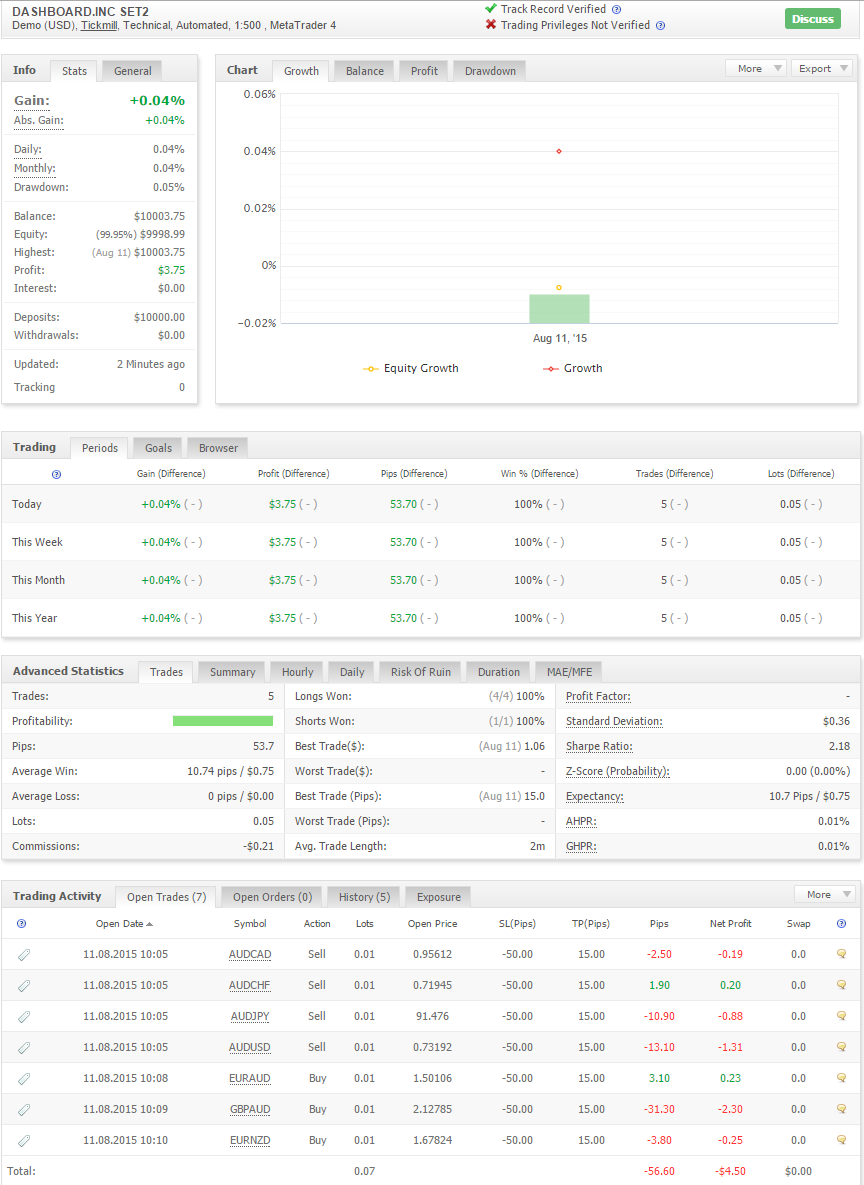Select the Drawdown chart tab
Screen dimensions: 864x1185
(x=490, y=71)
